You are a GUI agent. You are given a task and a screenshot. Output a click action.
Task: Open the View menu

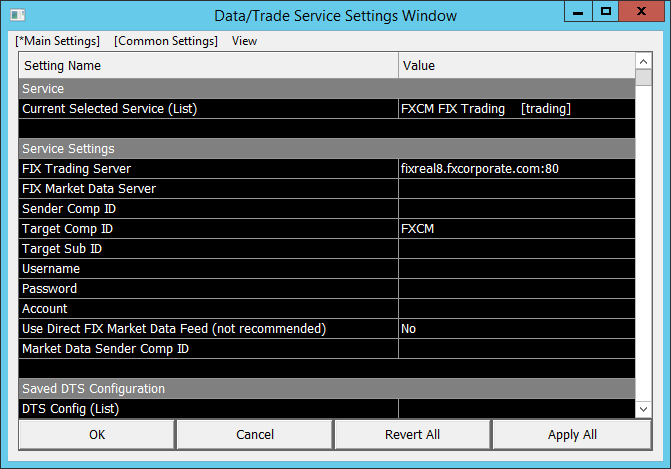point(244,41)
